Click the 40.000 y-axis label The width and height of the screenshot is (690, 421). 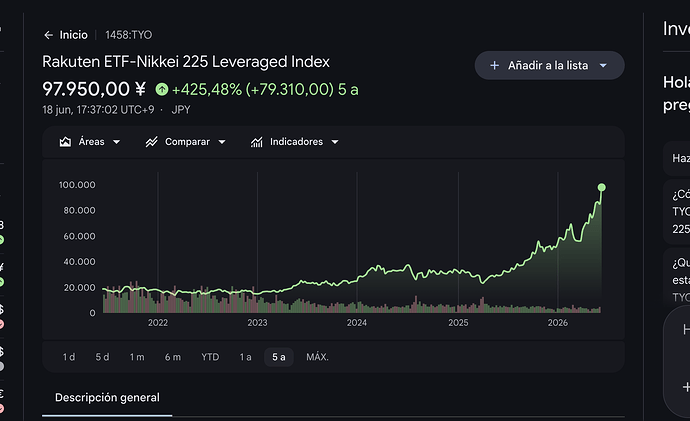pyautogui.click(x=79, y=262)
